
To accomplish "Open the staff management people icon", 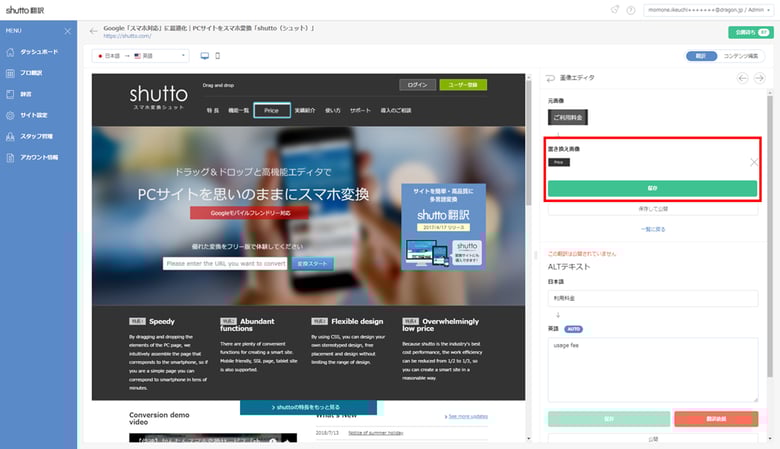I will click(x=10, y=136).
